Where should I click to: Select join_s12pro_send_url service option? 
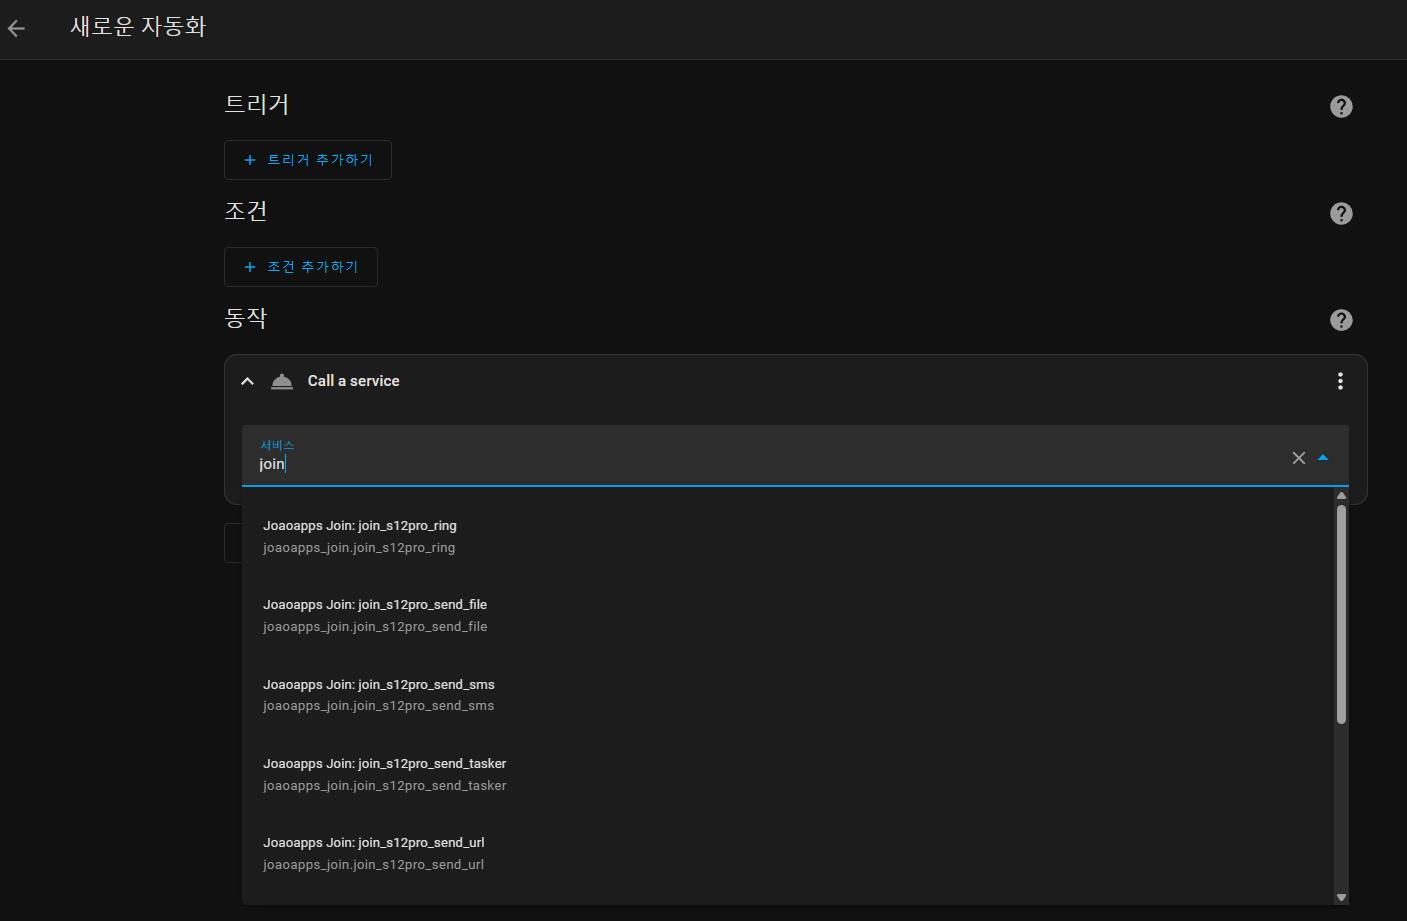coord(374,853)
